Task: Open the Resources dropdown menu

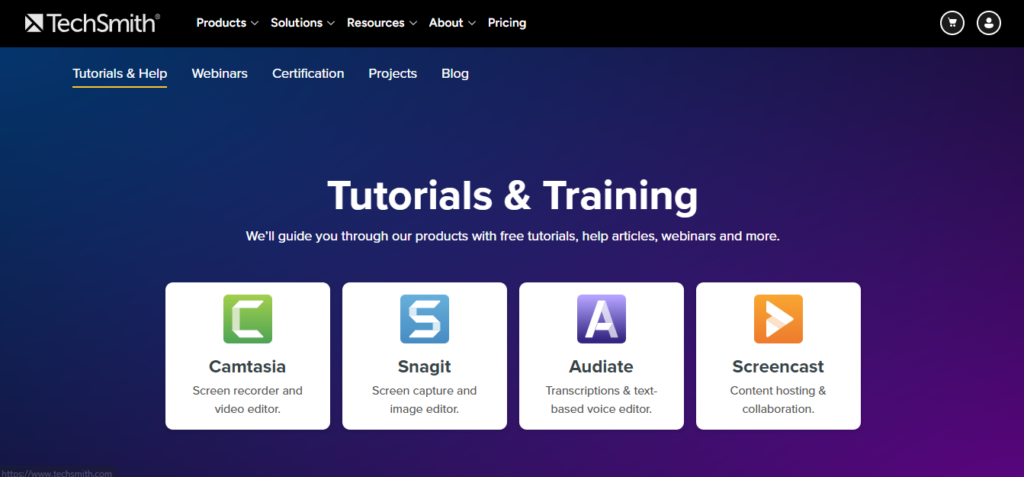Action: [381, 23]
